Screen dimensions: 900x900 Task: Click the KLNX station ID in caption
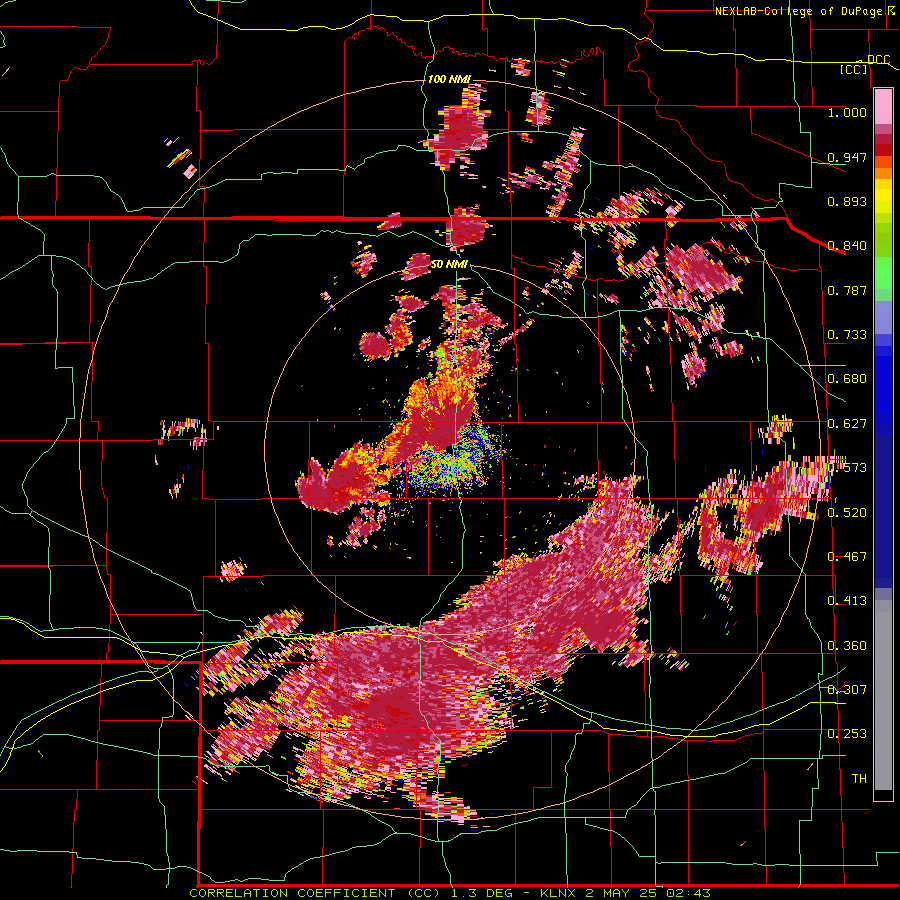coord(559,893)
